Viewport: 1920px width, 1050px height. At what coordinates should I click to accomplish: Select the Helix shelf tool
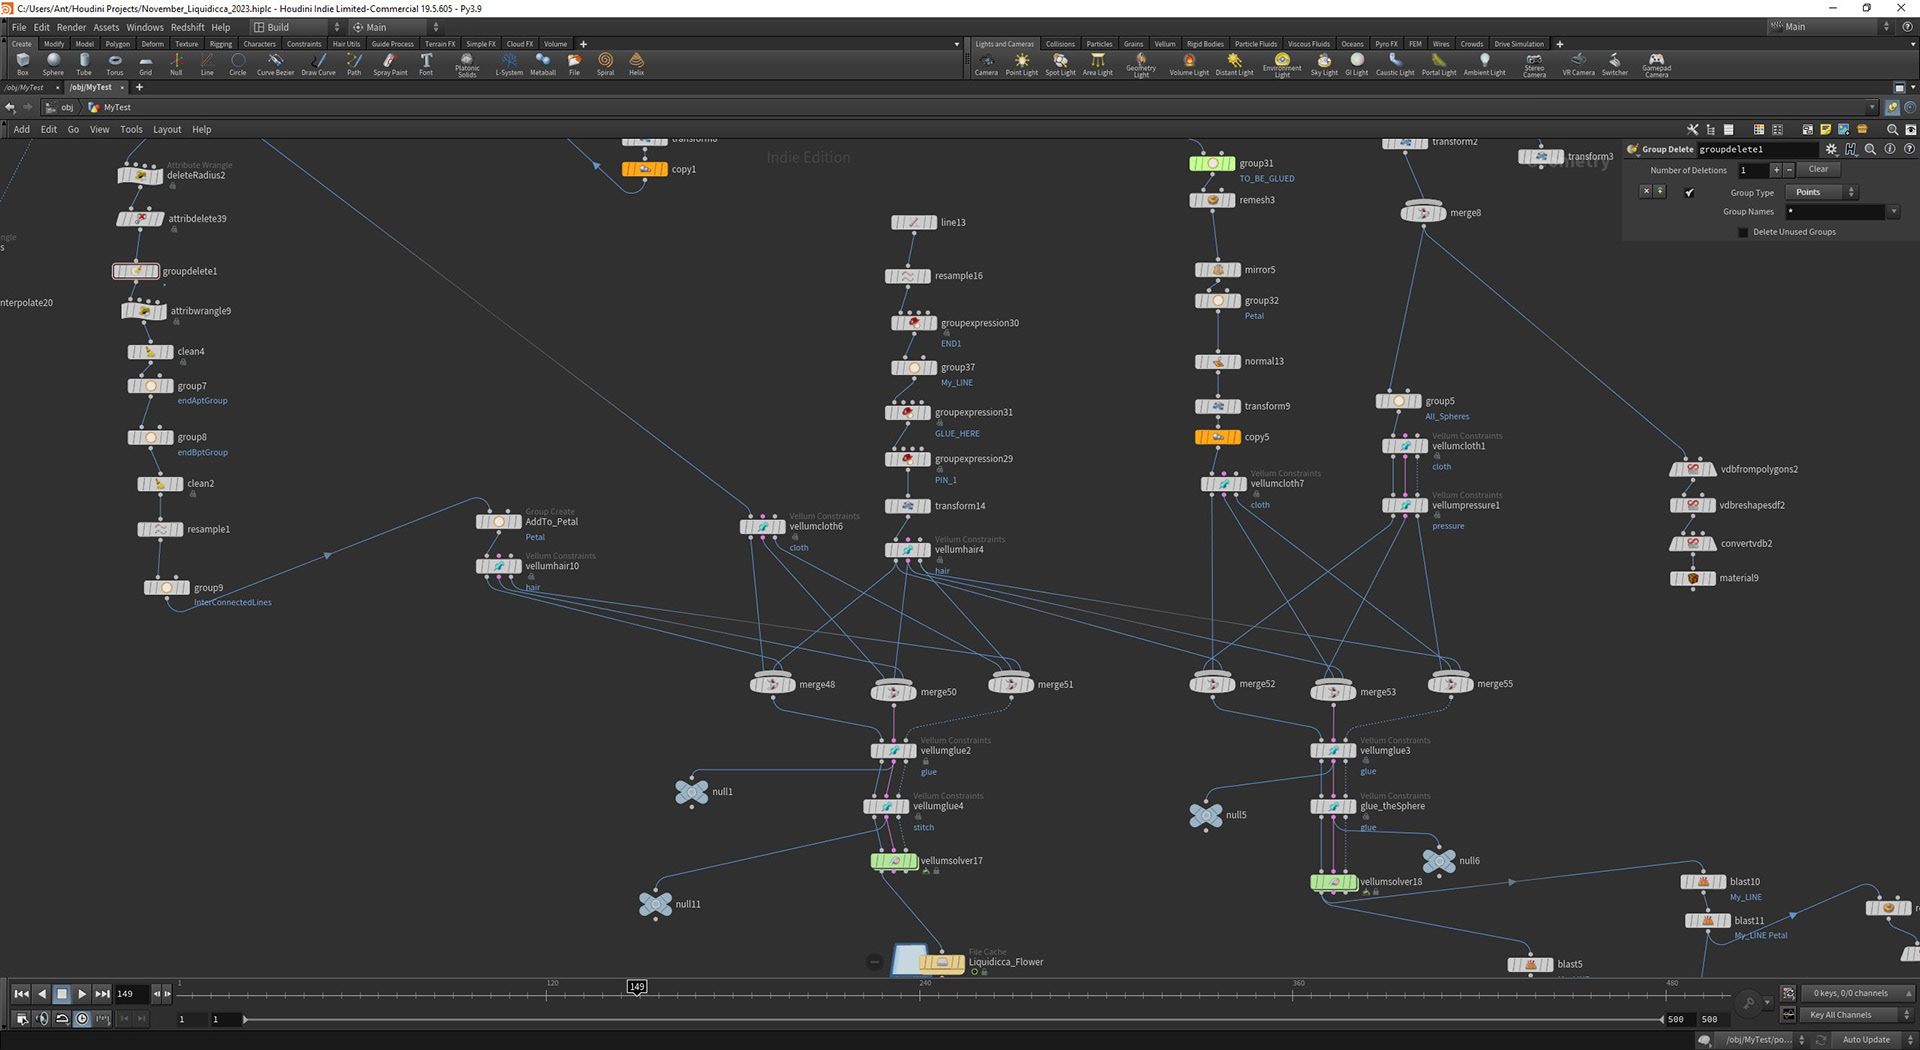[636, 64]
